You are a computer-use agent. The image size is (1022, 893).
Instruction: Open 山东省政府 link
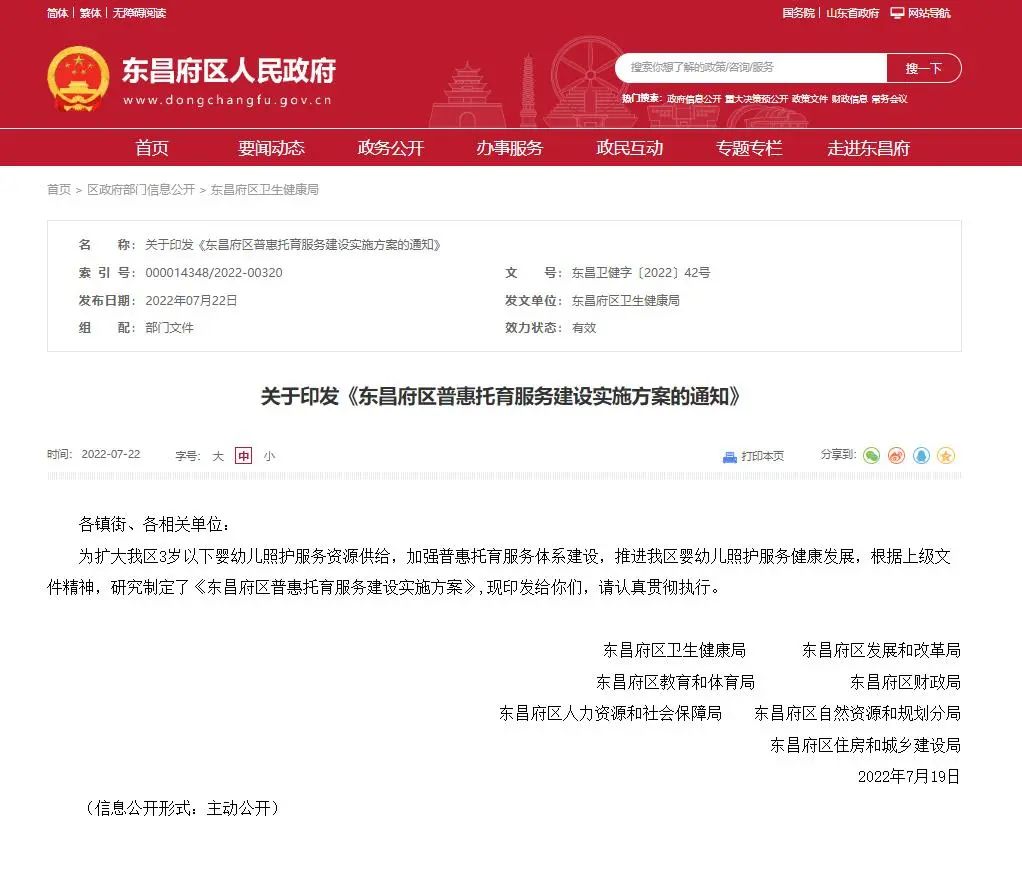[853, 13]
